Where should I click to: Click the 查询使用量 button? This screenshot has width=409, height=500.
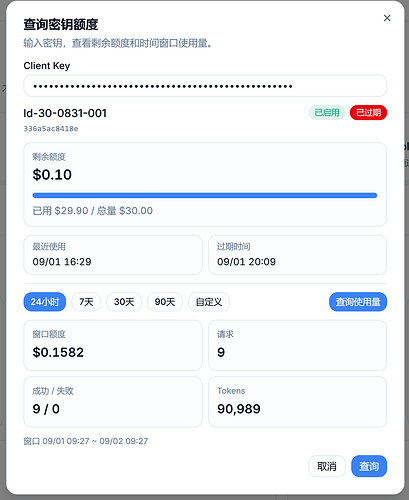pos(358,302)
